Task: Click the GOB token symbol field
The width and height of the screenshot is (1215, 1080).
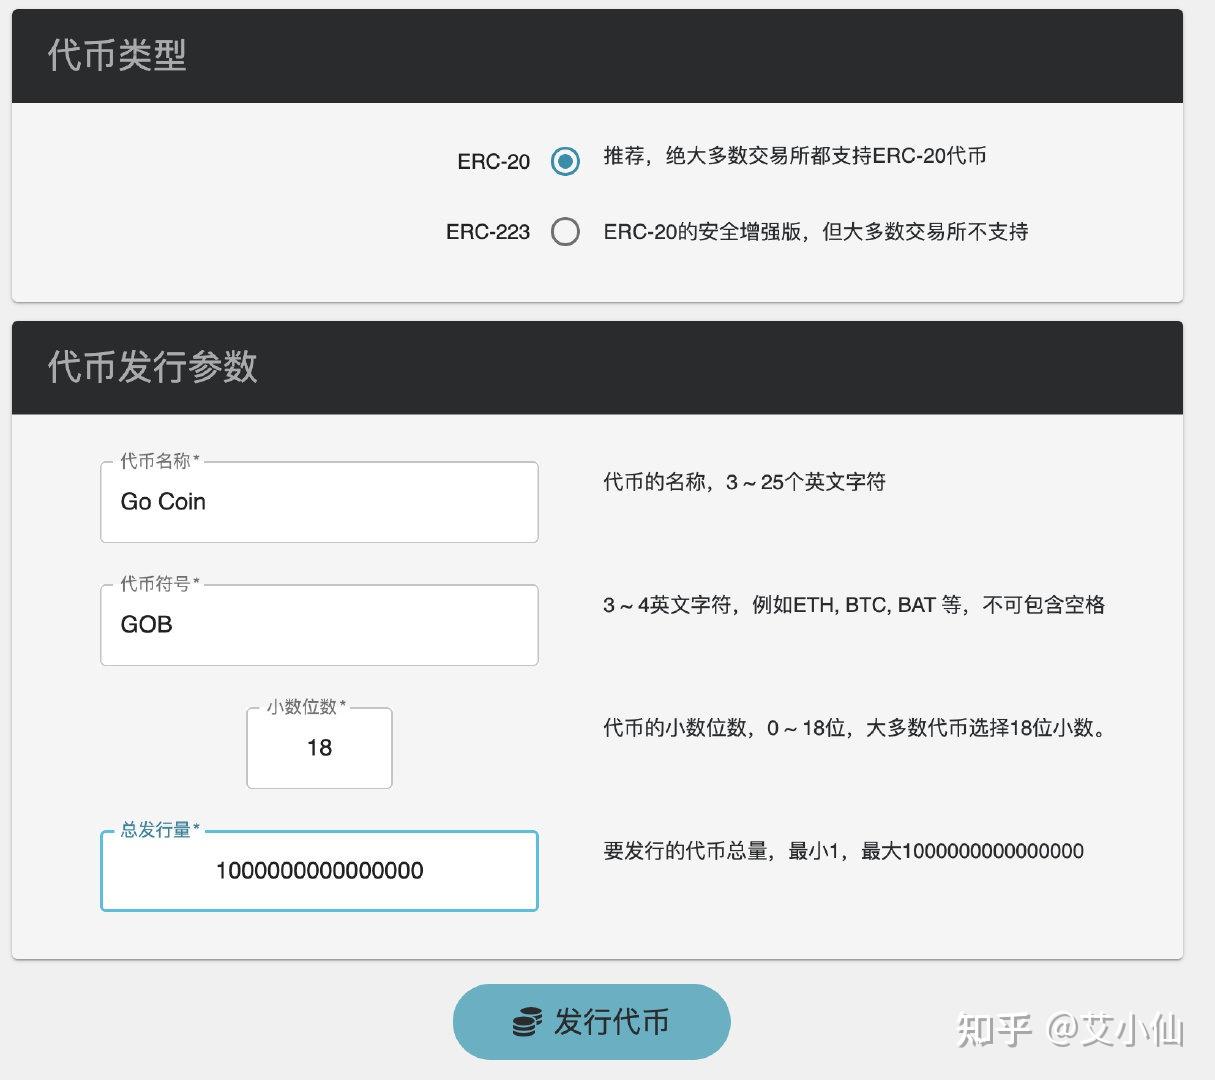Action: point(319,625)
